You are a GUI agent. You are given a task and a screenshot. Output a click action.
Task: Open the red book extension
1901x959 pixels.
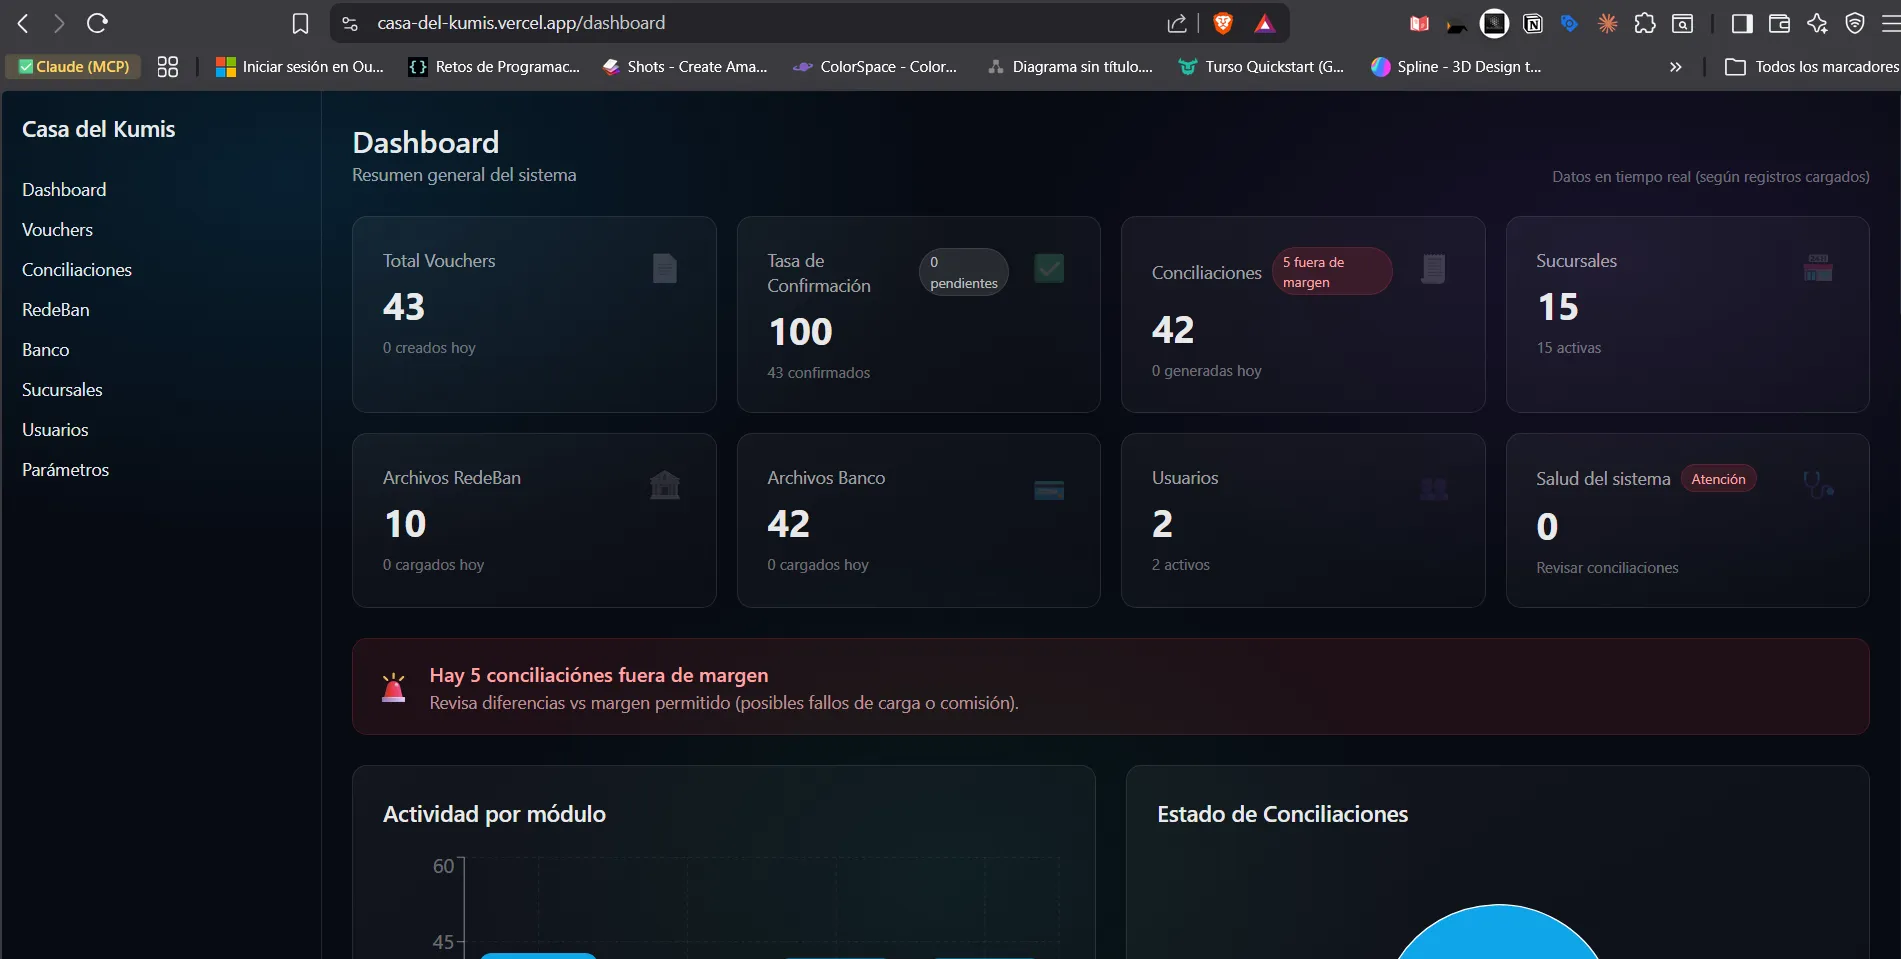tap(1419, 23)
